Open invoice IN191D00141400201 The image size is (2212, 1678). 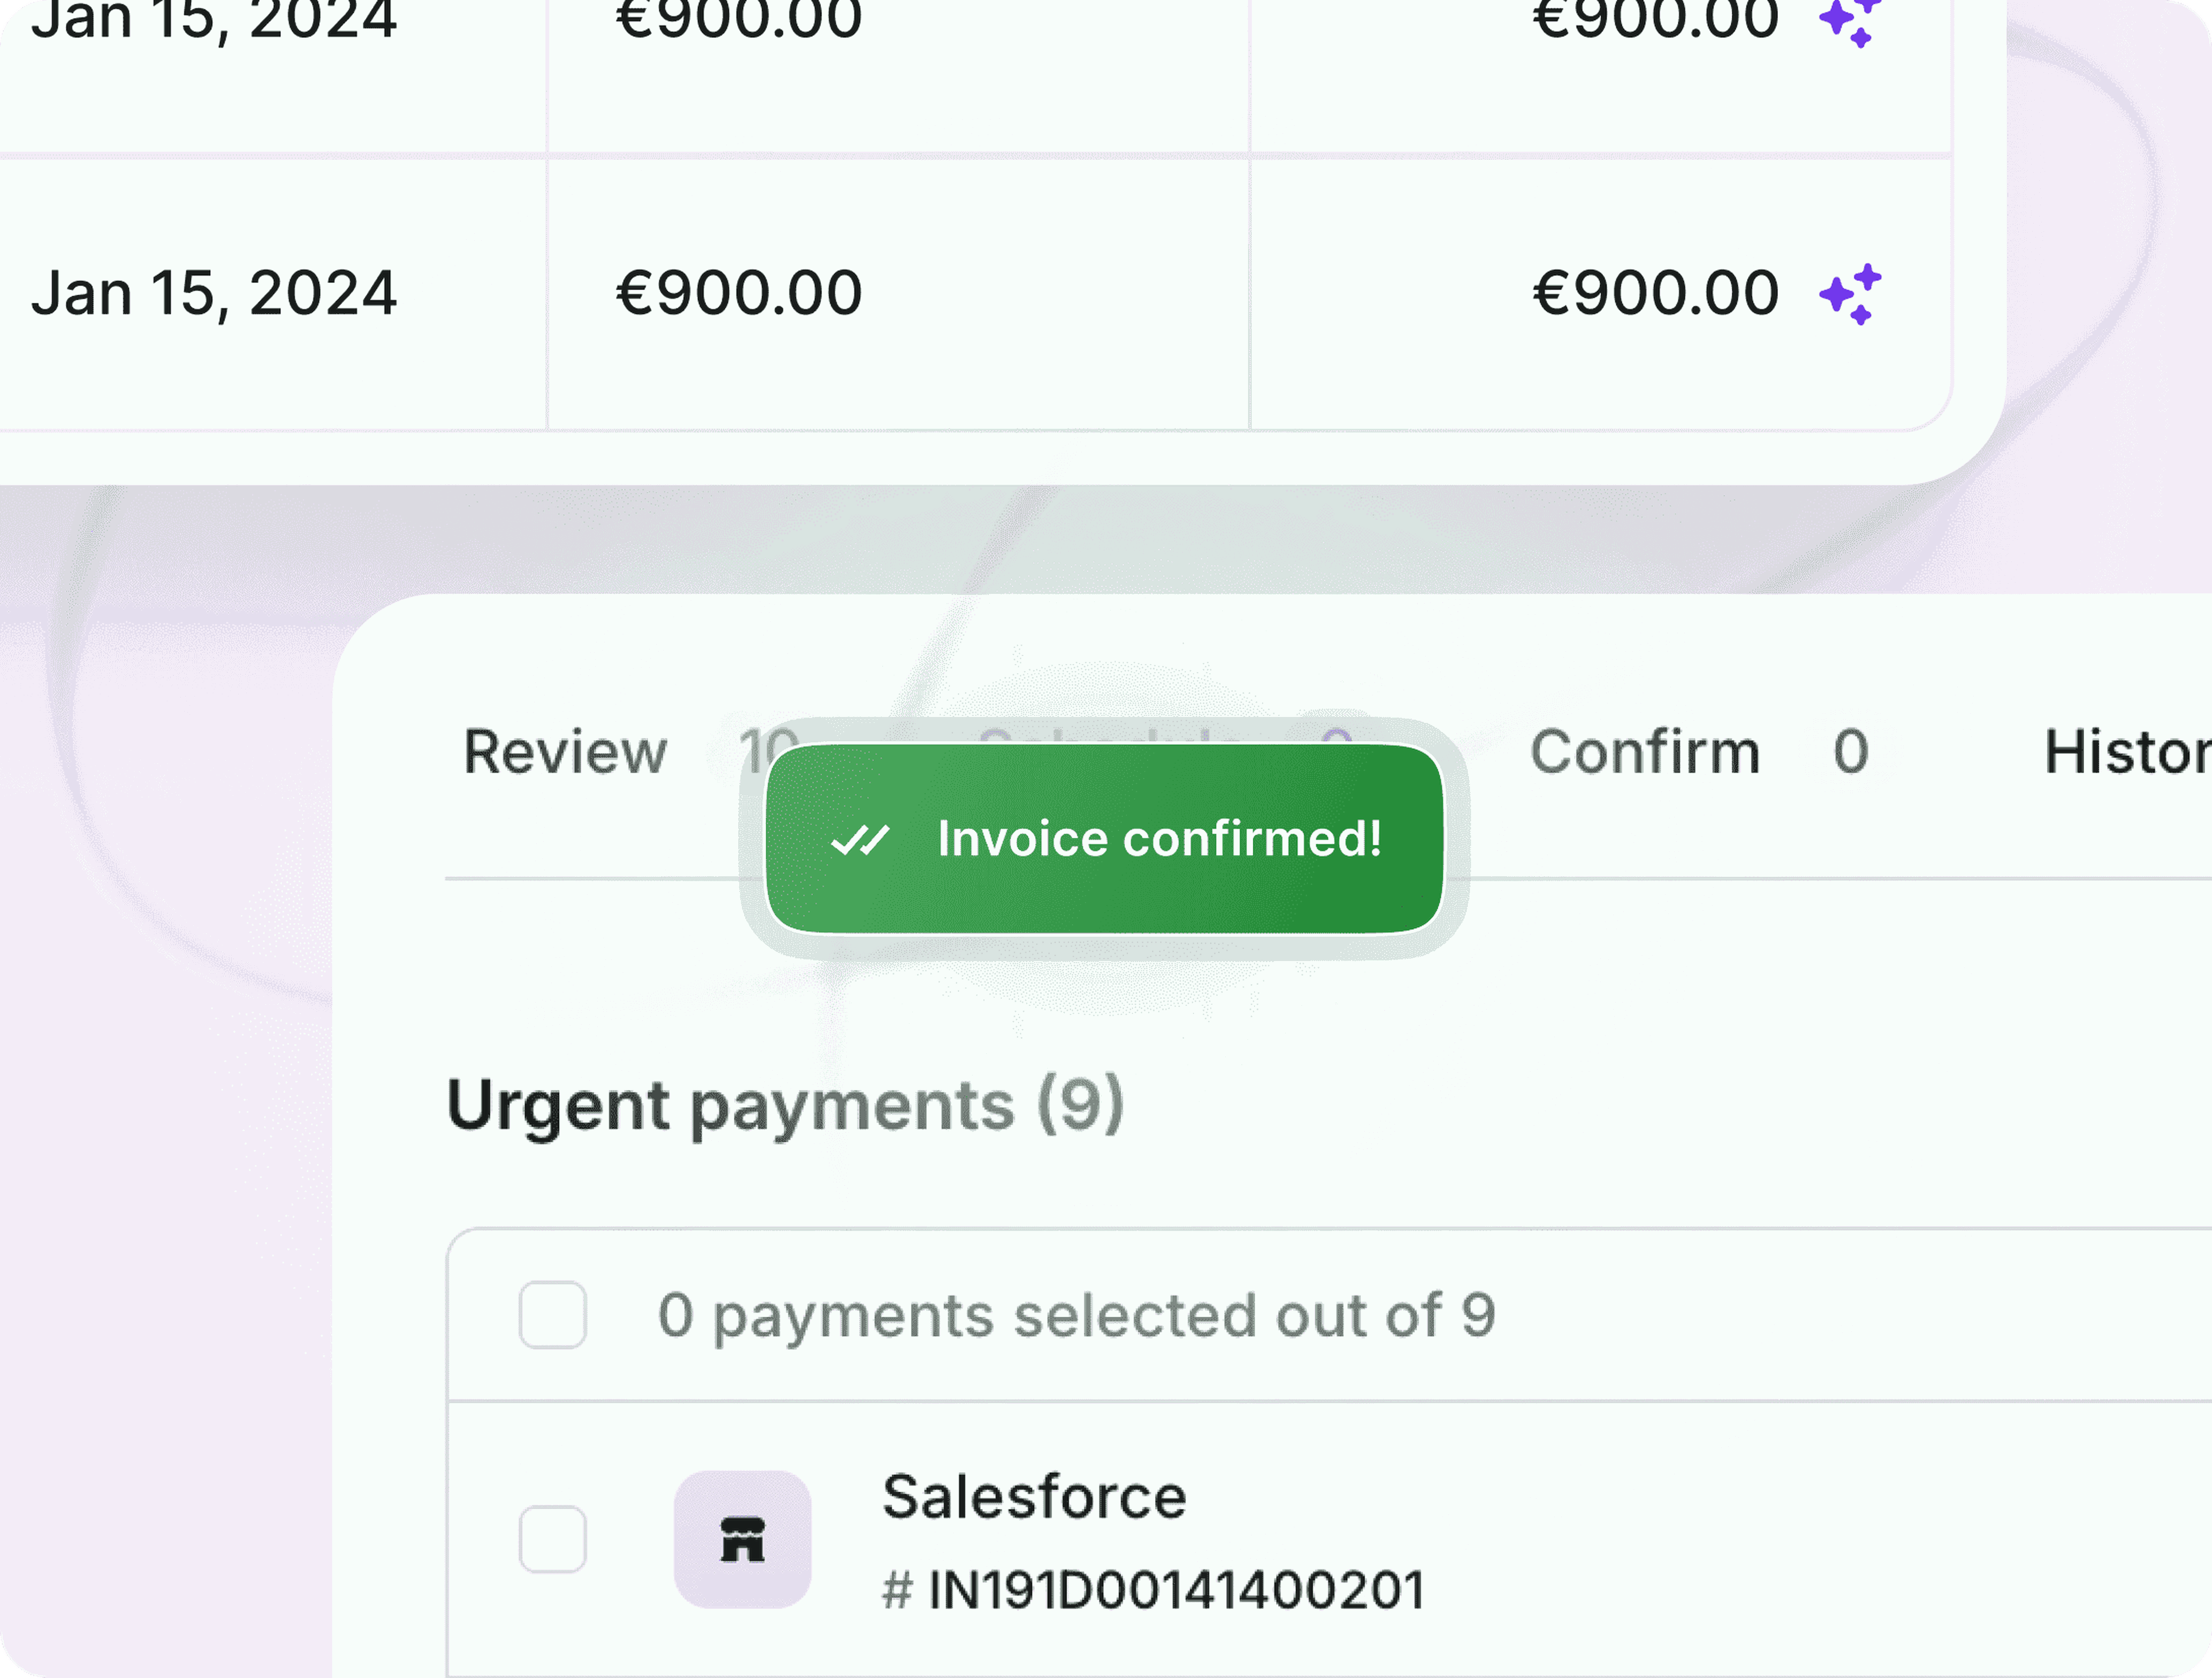[1176, 1589]
